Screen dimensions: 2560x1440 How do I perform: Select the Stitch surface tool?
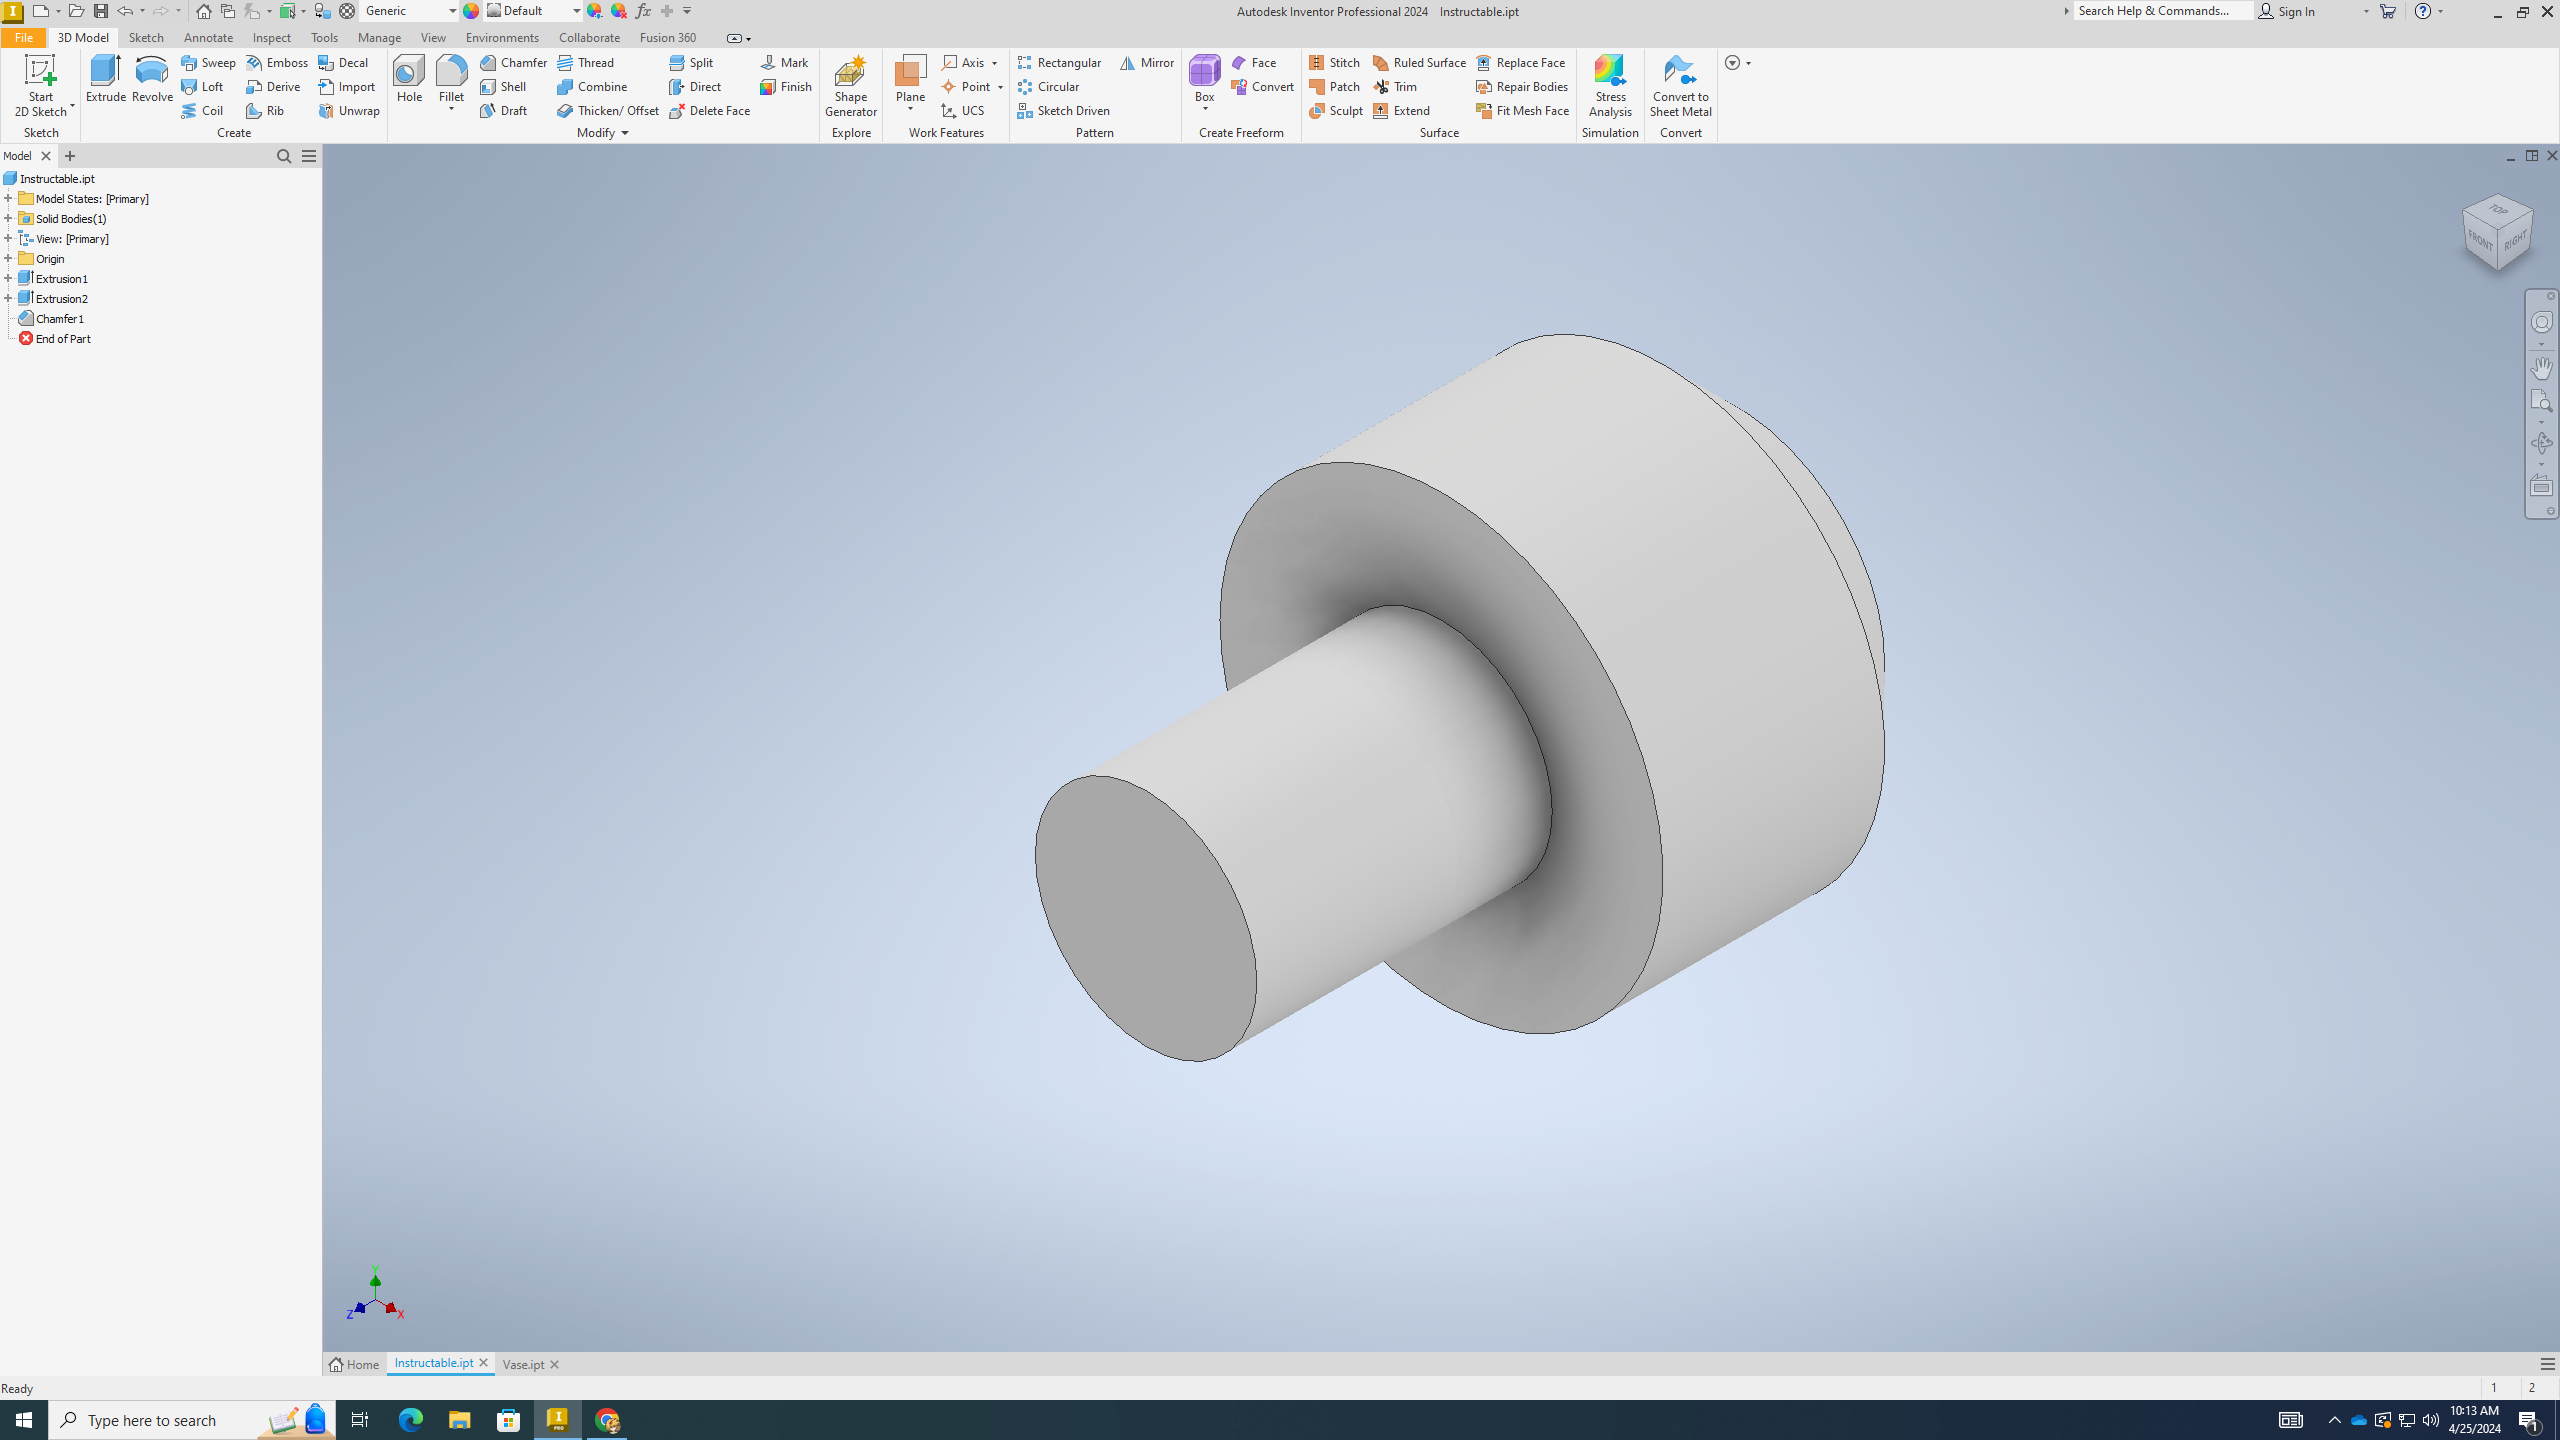point(1334,62)
